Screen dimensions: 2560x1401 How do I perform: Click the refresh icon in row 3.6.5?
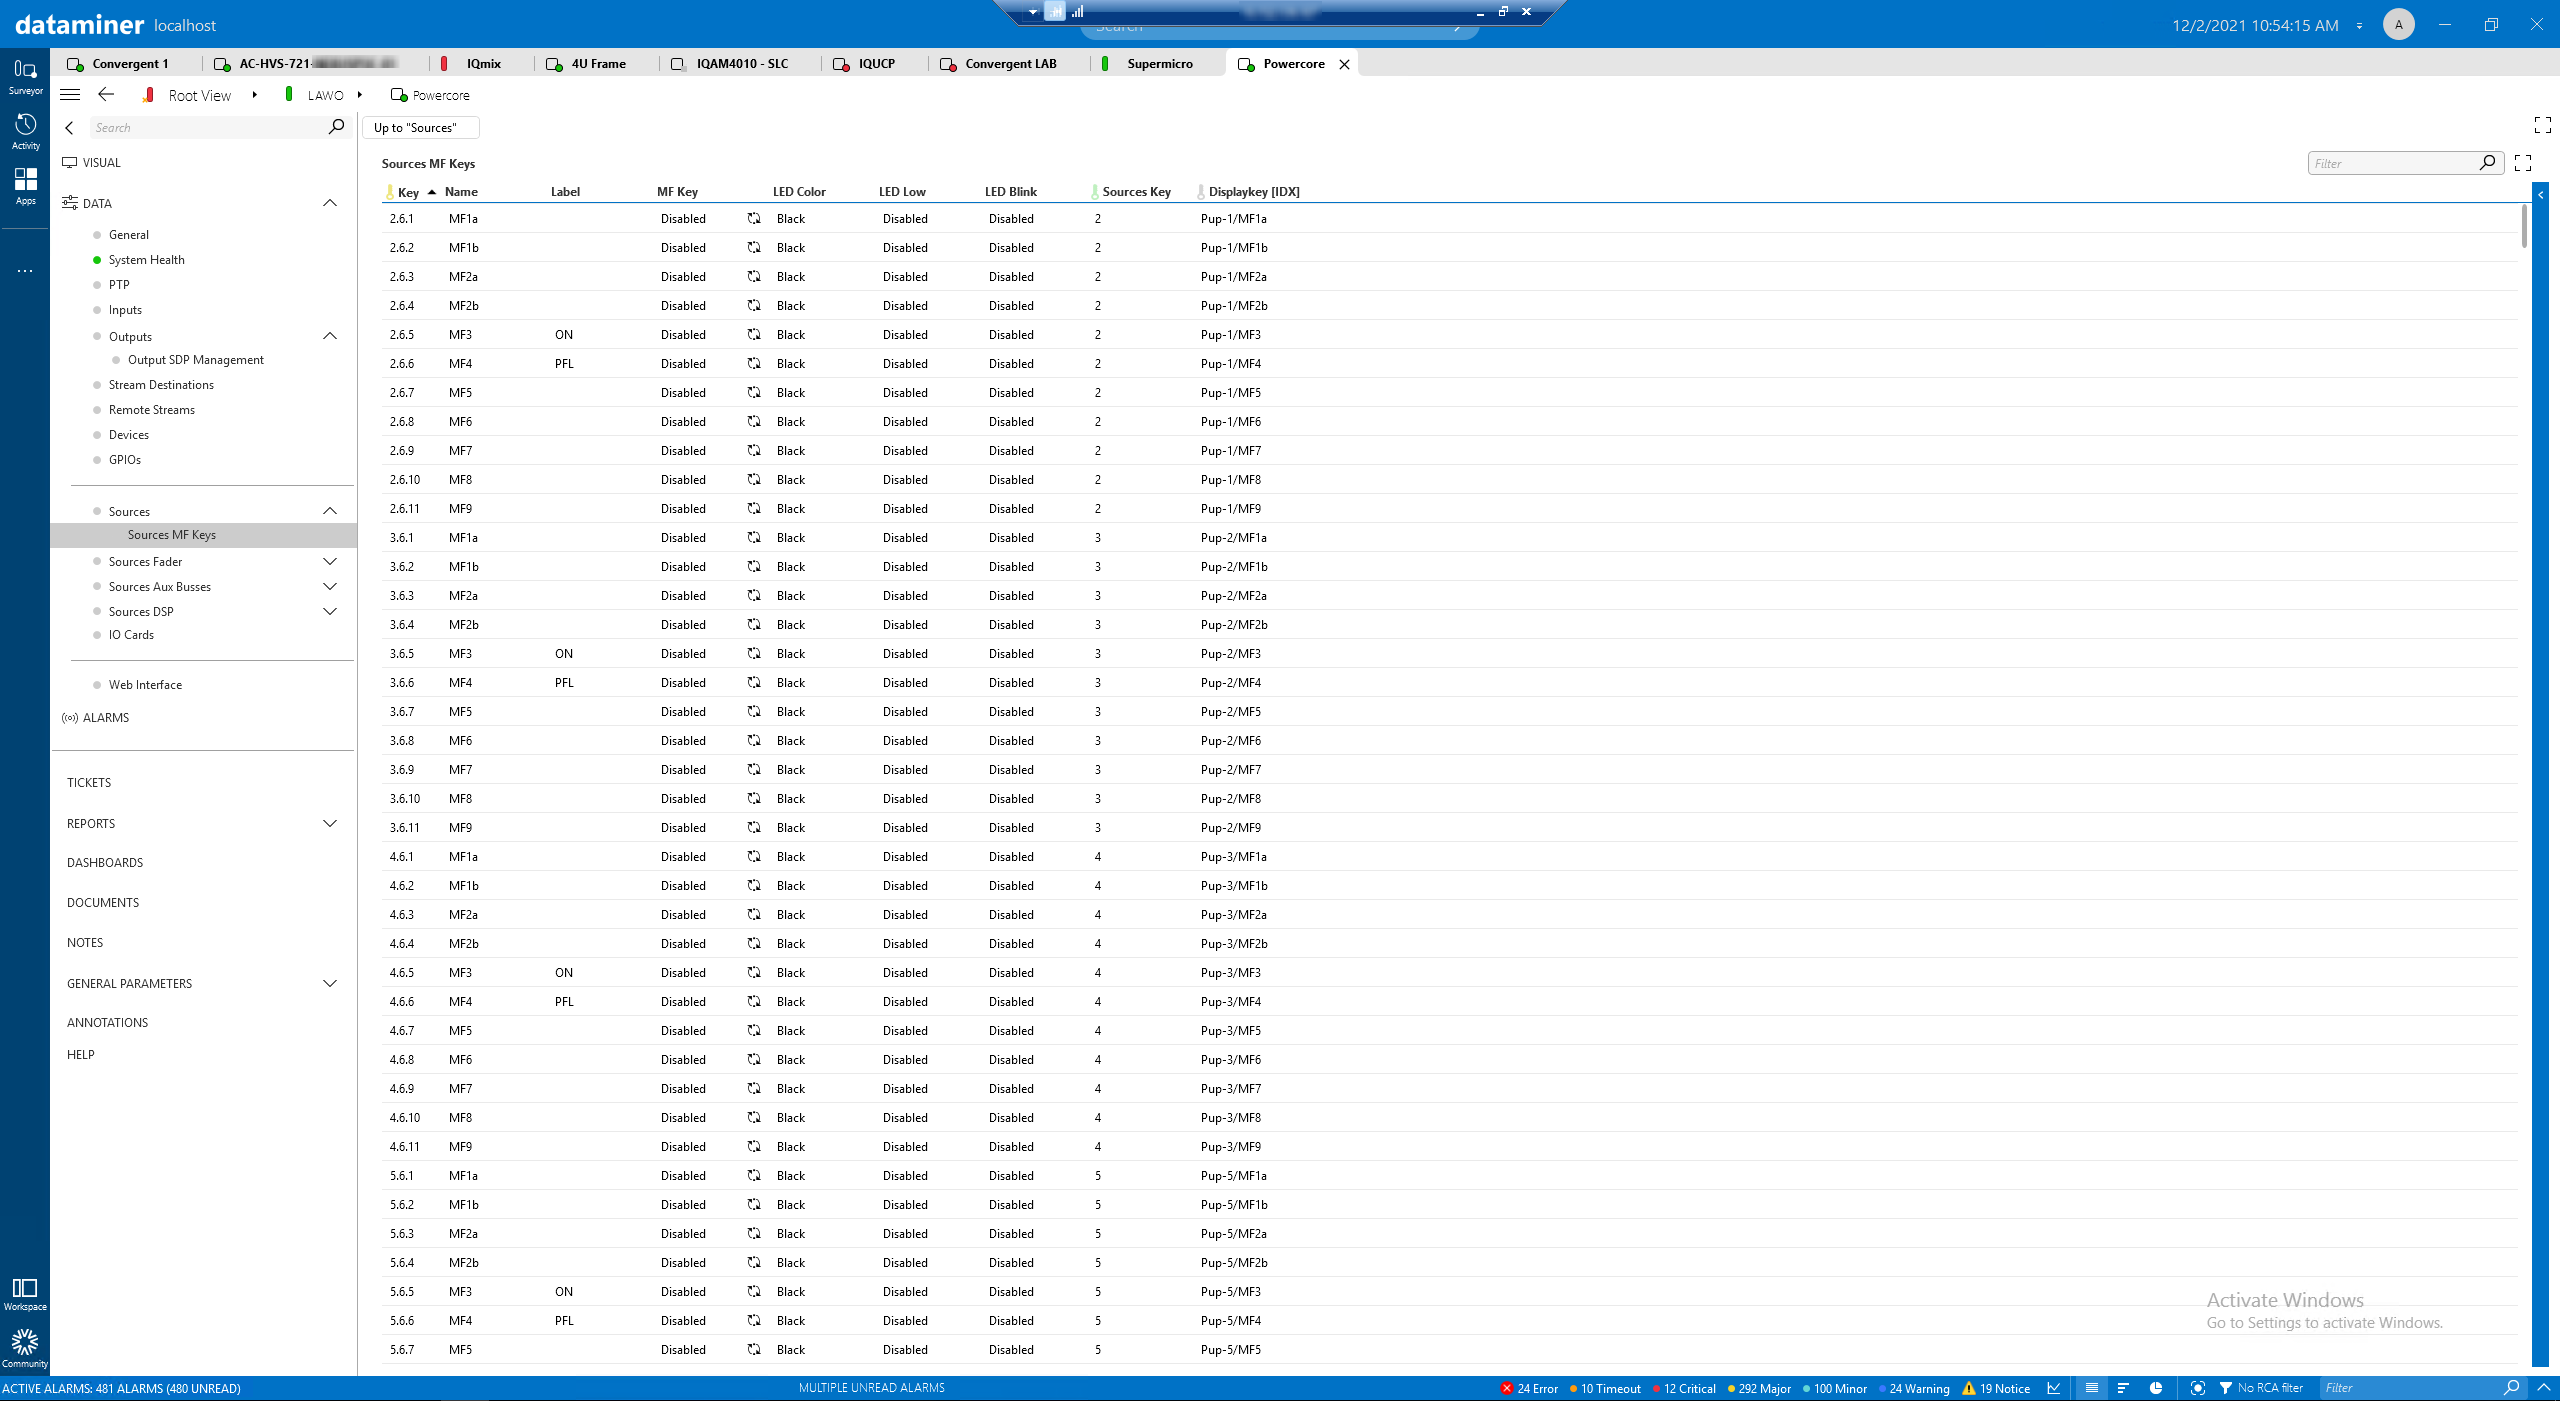[754, 653]
